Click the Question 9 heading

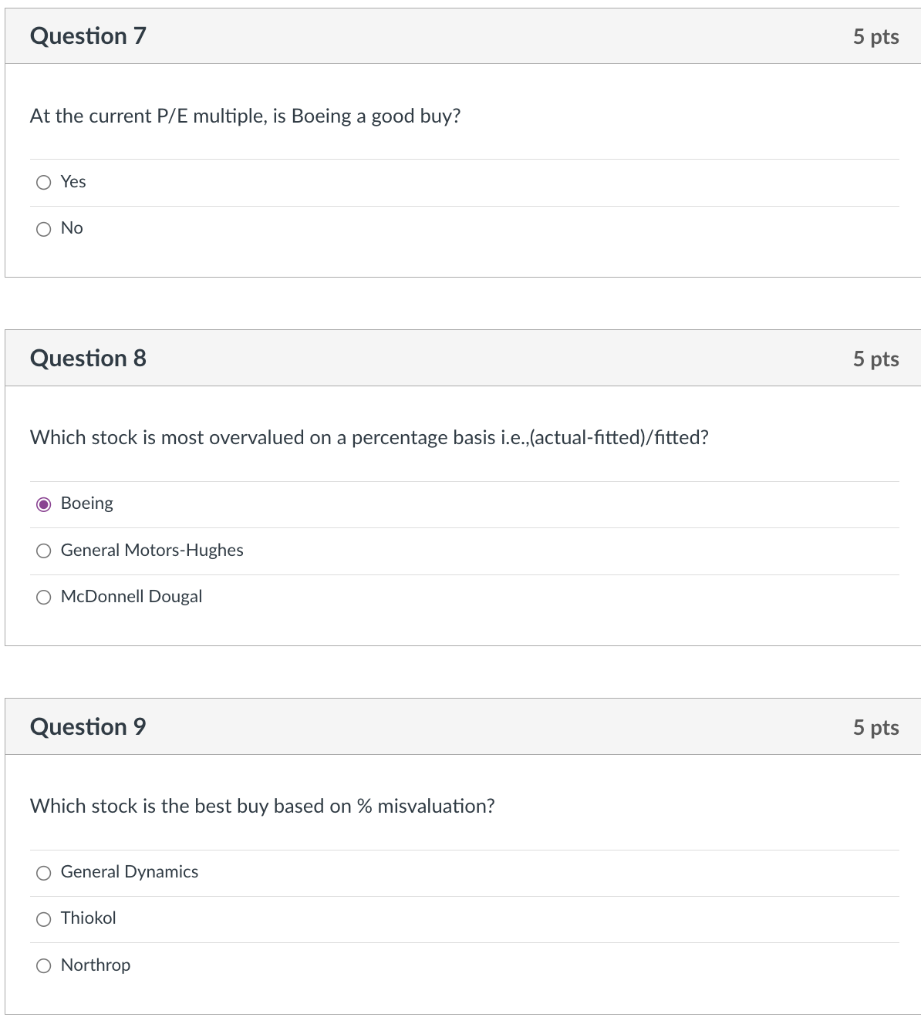coord(88,727)
